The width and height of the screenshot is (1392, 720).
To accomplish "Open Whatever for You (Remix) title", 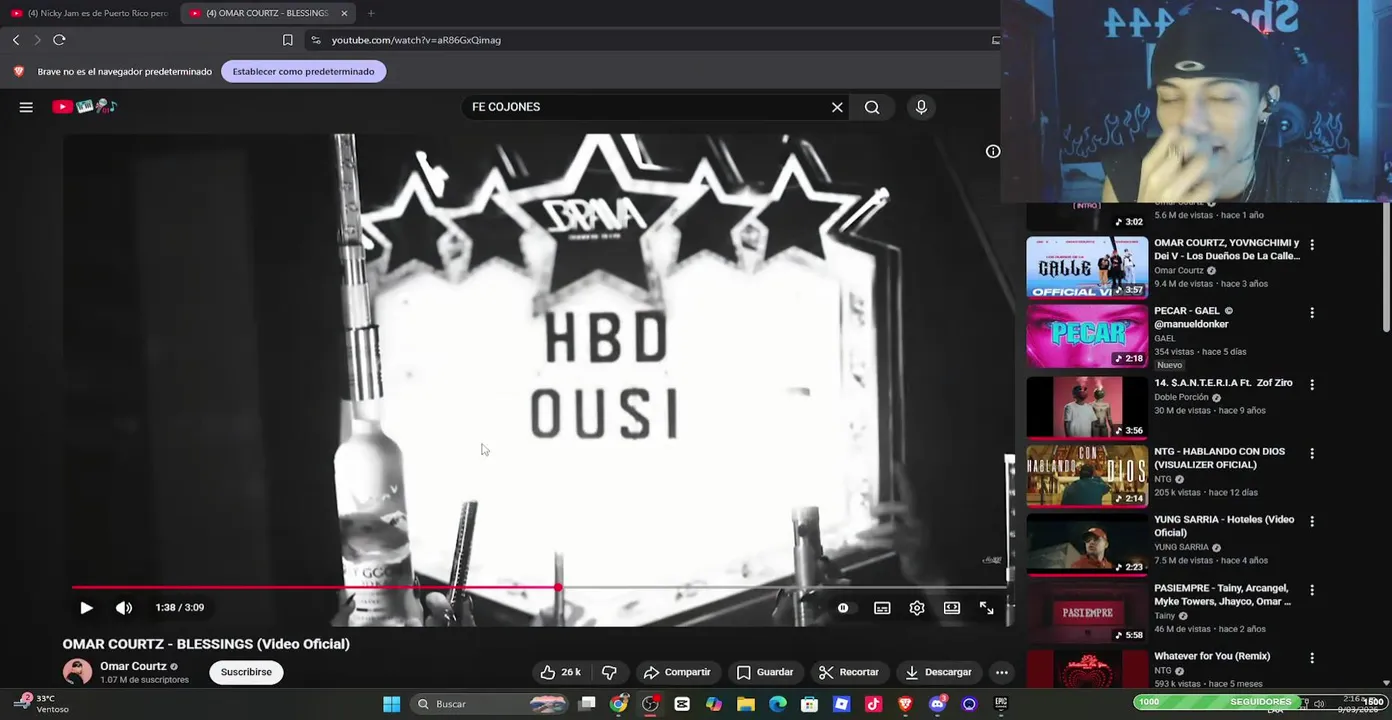I will [x=1212, y=656].
